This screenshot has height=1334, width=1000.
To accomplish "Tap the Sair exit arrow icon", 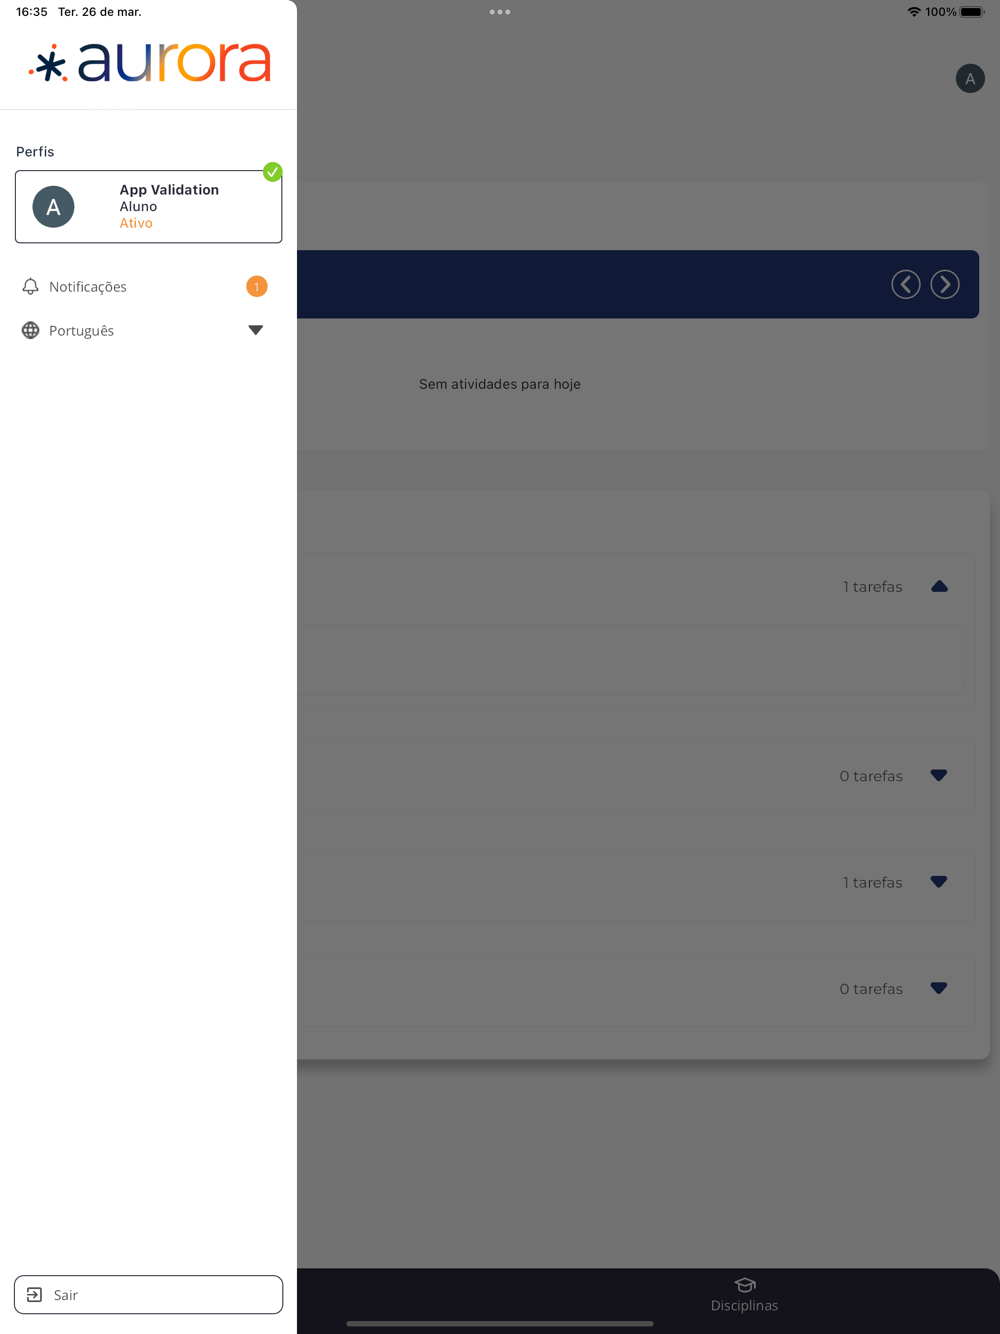I will point(34,1295).
